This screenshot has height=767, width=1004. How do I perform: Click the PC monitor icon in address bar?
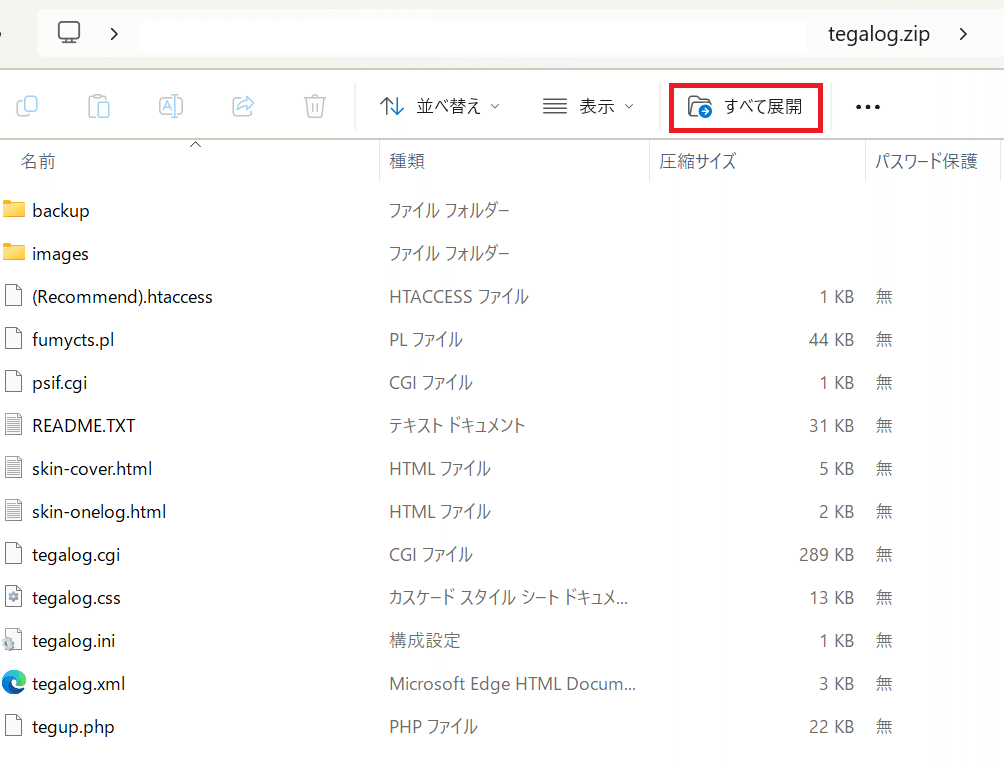[x=69, y=33]
